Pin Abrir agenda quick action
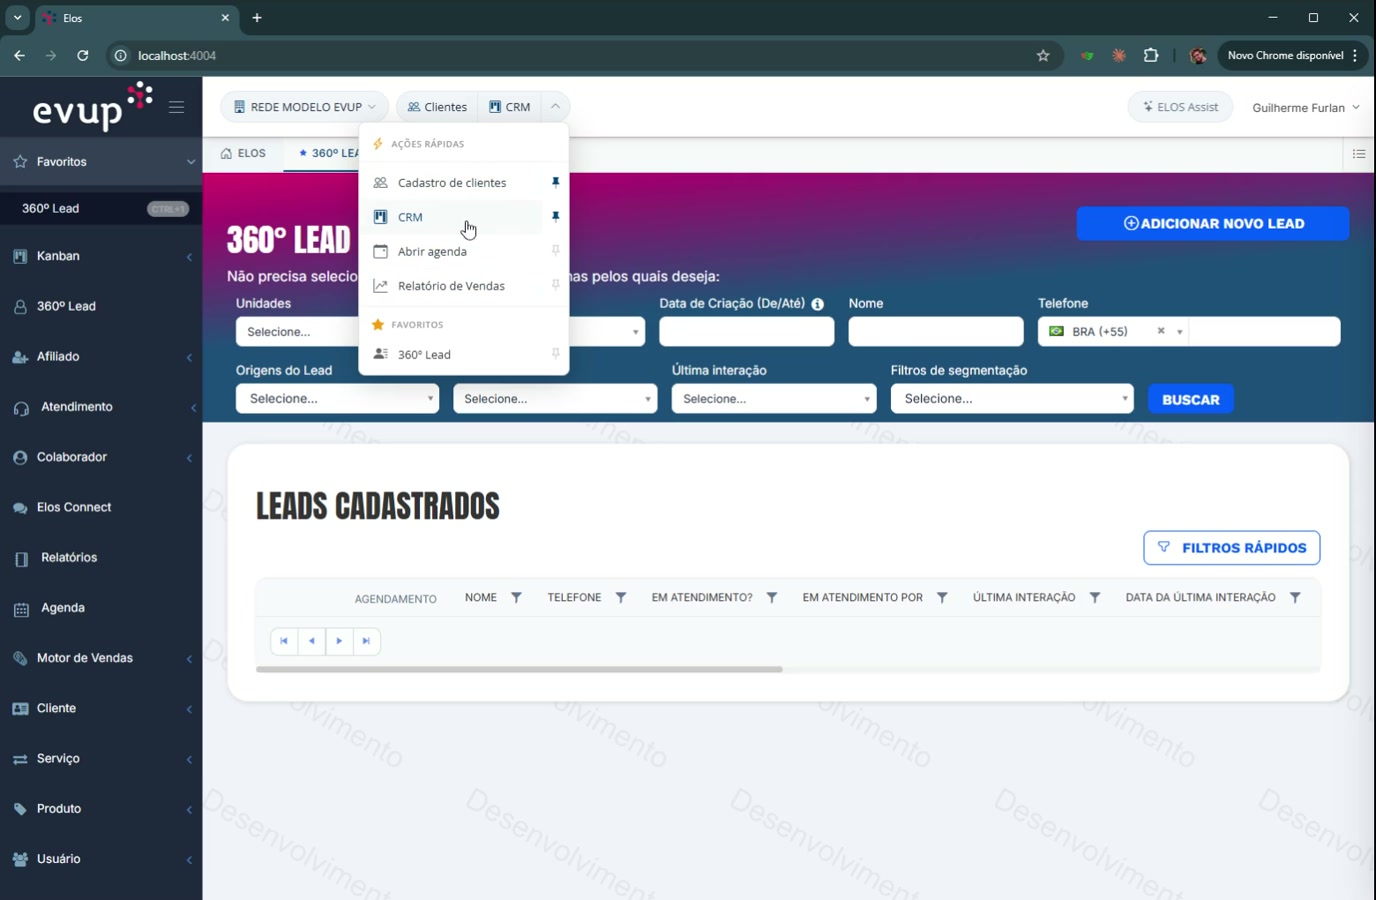This screenshot has height=900, width=1376. (x=555, y=251)
